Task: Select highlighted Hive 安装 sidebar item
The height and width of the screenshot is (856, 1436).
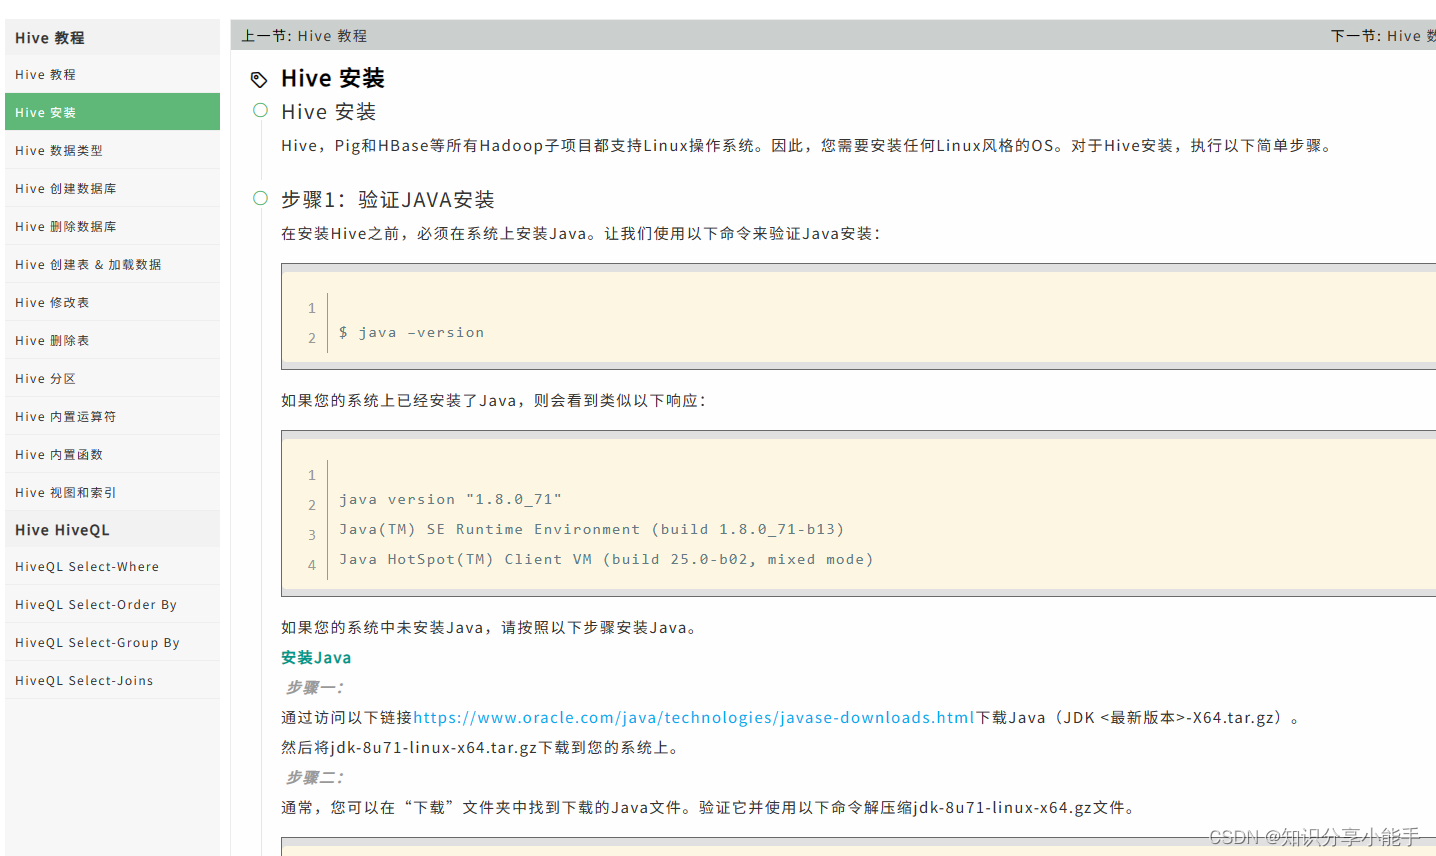Action: coord(112,112)
